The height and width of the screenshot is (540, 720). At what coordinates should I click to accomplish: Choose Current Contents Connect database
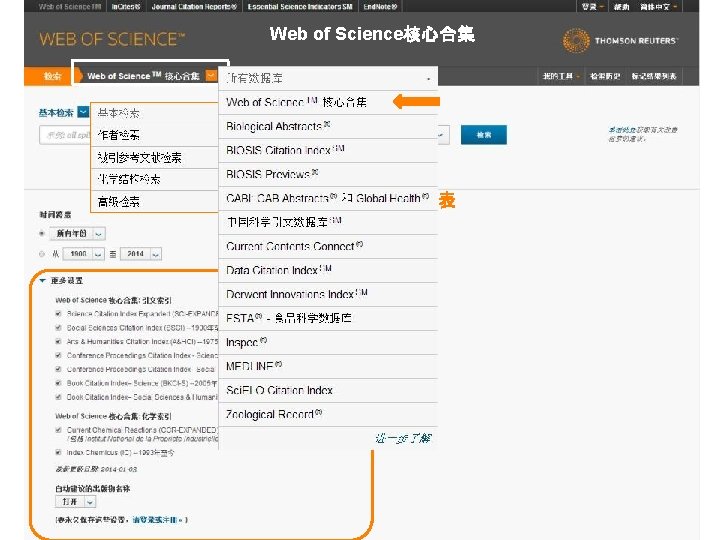tap(328, 247)
